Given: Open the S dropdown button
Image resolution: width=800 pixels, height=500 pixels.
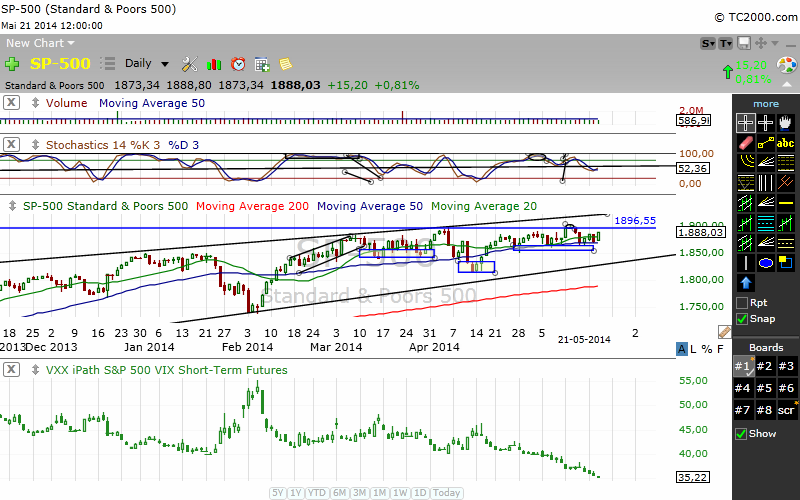Looking at the screenshot, I should 708,43.
